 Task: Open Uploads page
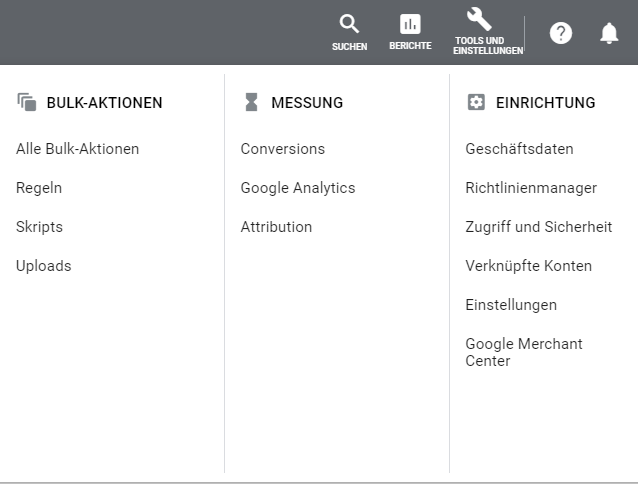tap(44, 266)
